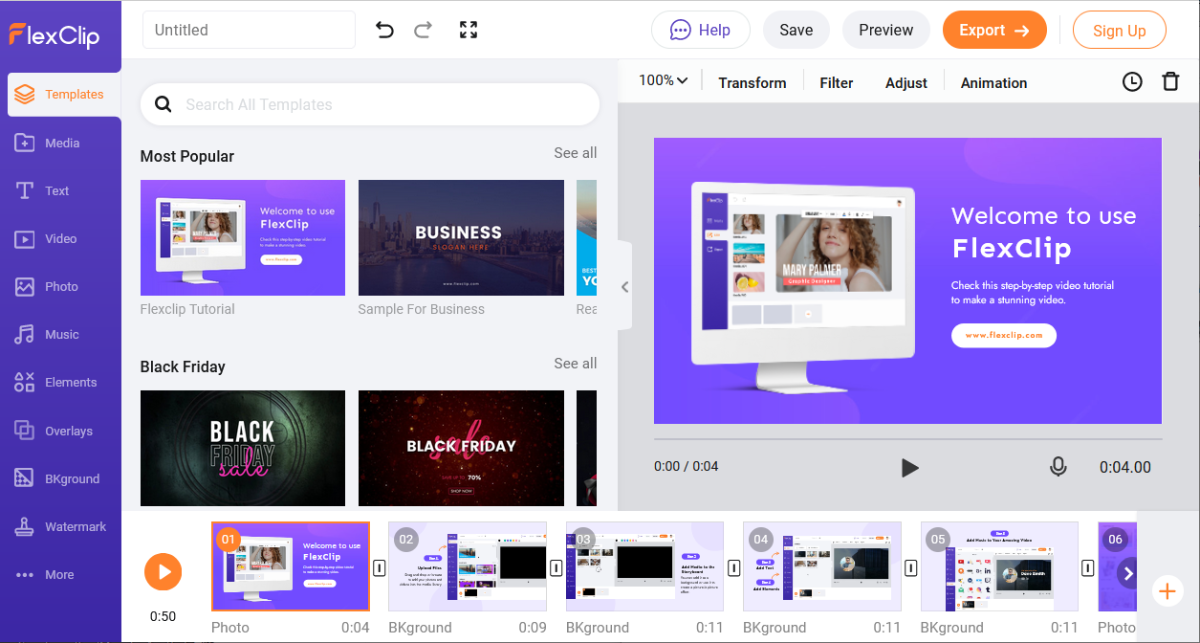Click transition icon between scenes 02 and 03

[556, 568]
